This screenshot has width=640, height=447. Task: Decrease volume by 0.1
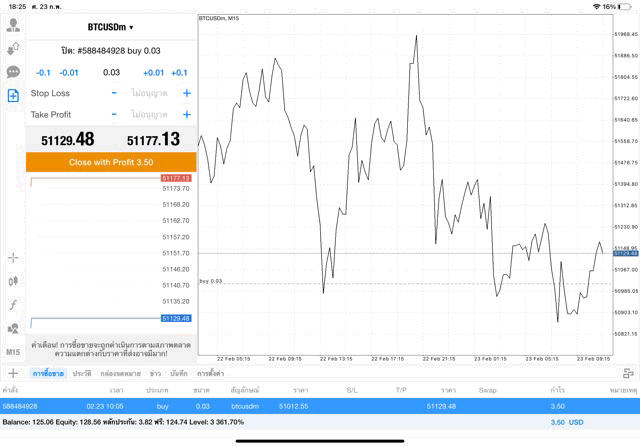(x=43, y=73)
